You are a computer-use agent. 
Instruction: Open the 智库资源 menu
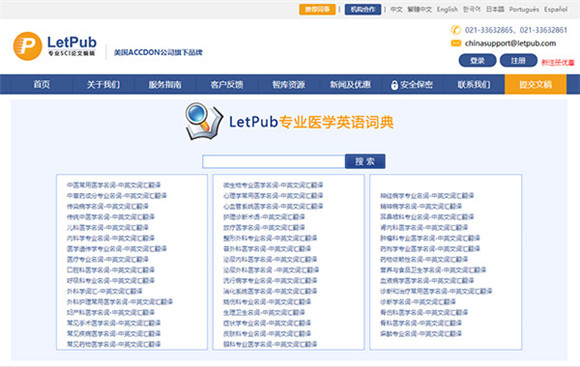coord(289,84)
